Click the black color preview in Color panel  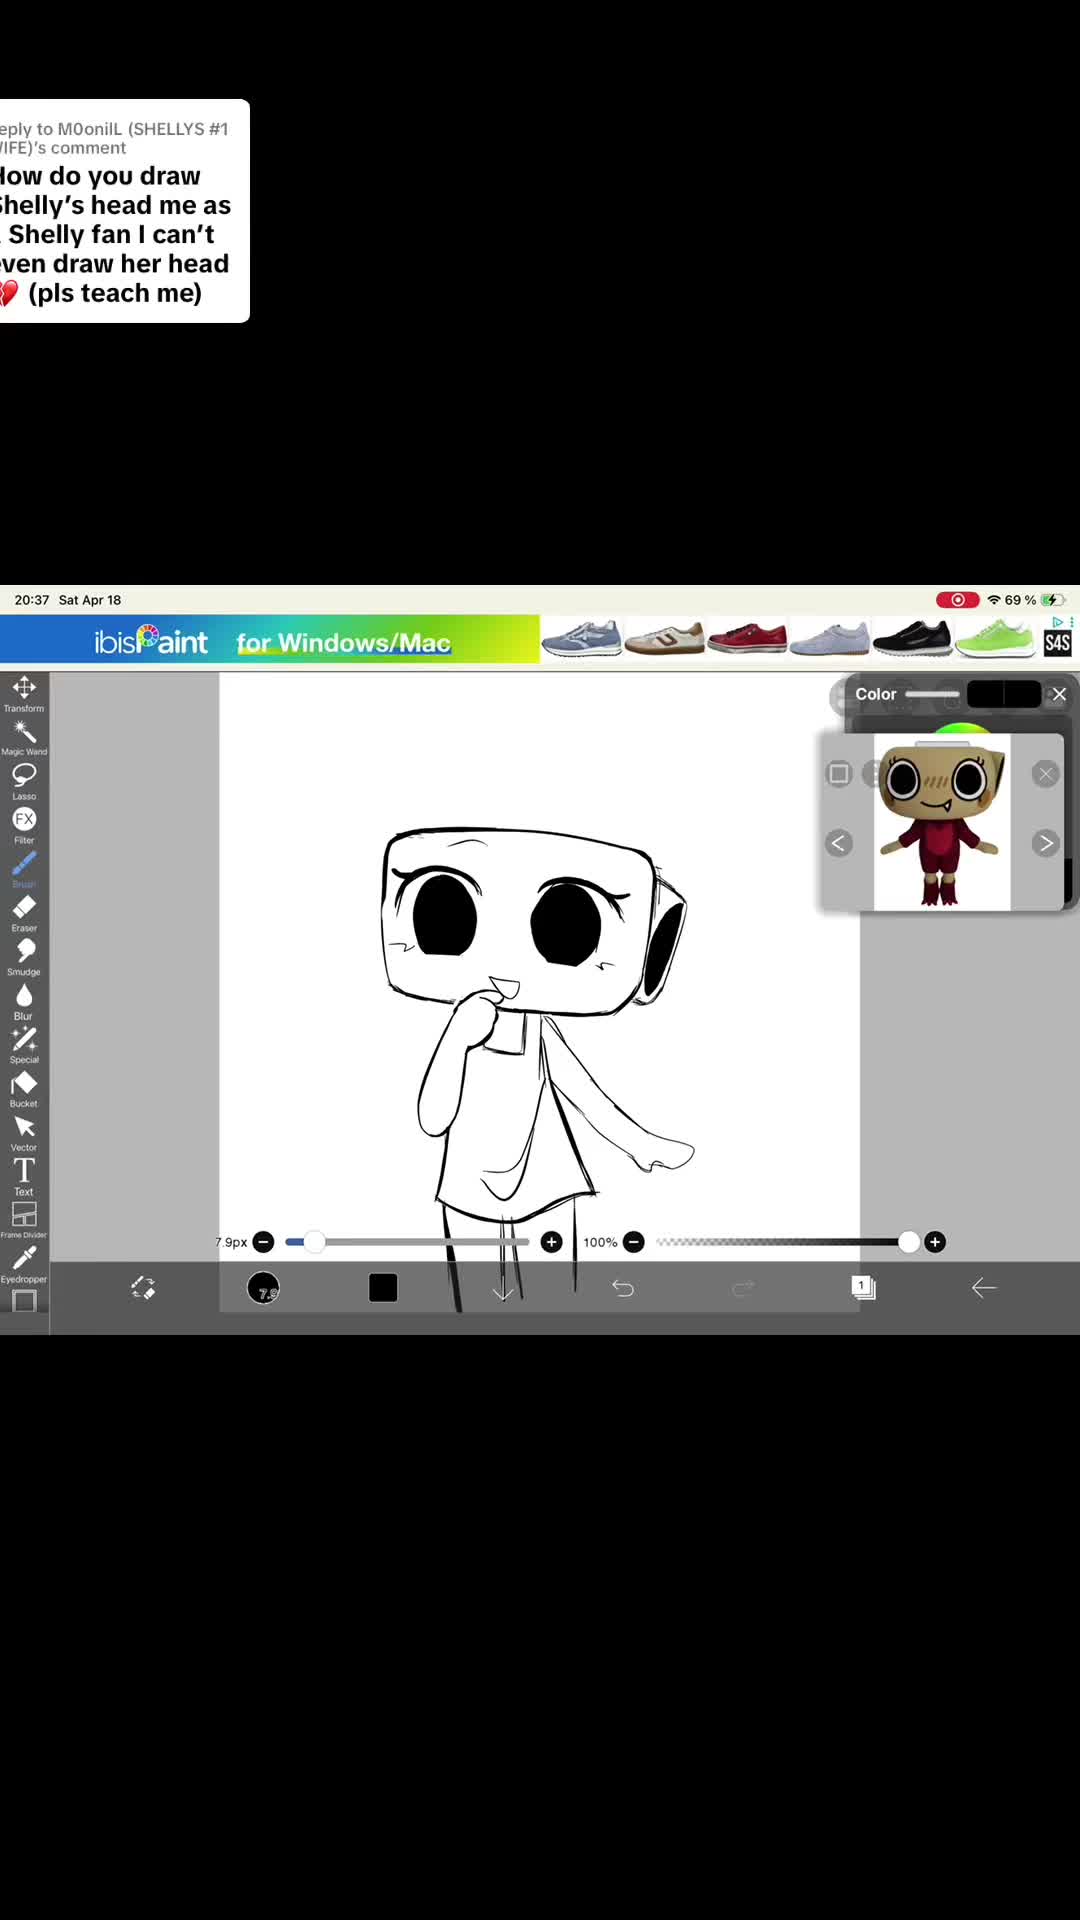[1003, 694]
